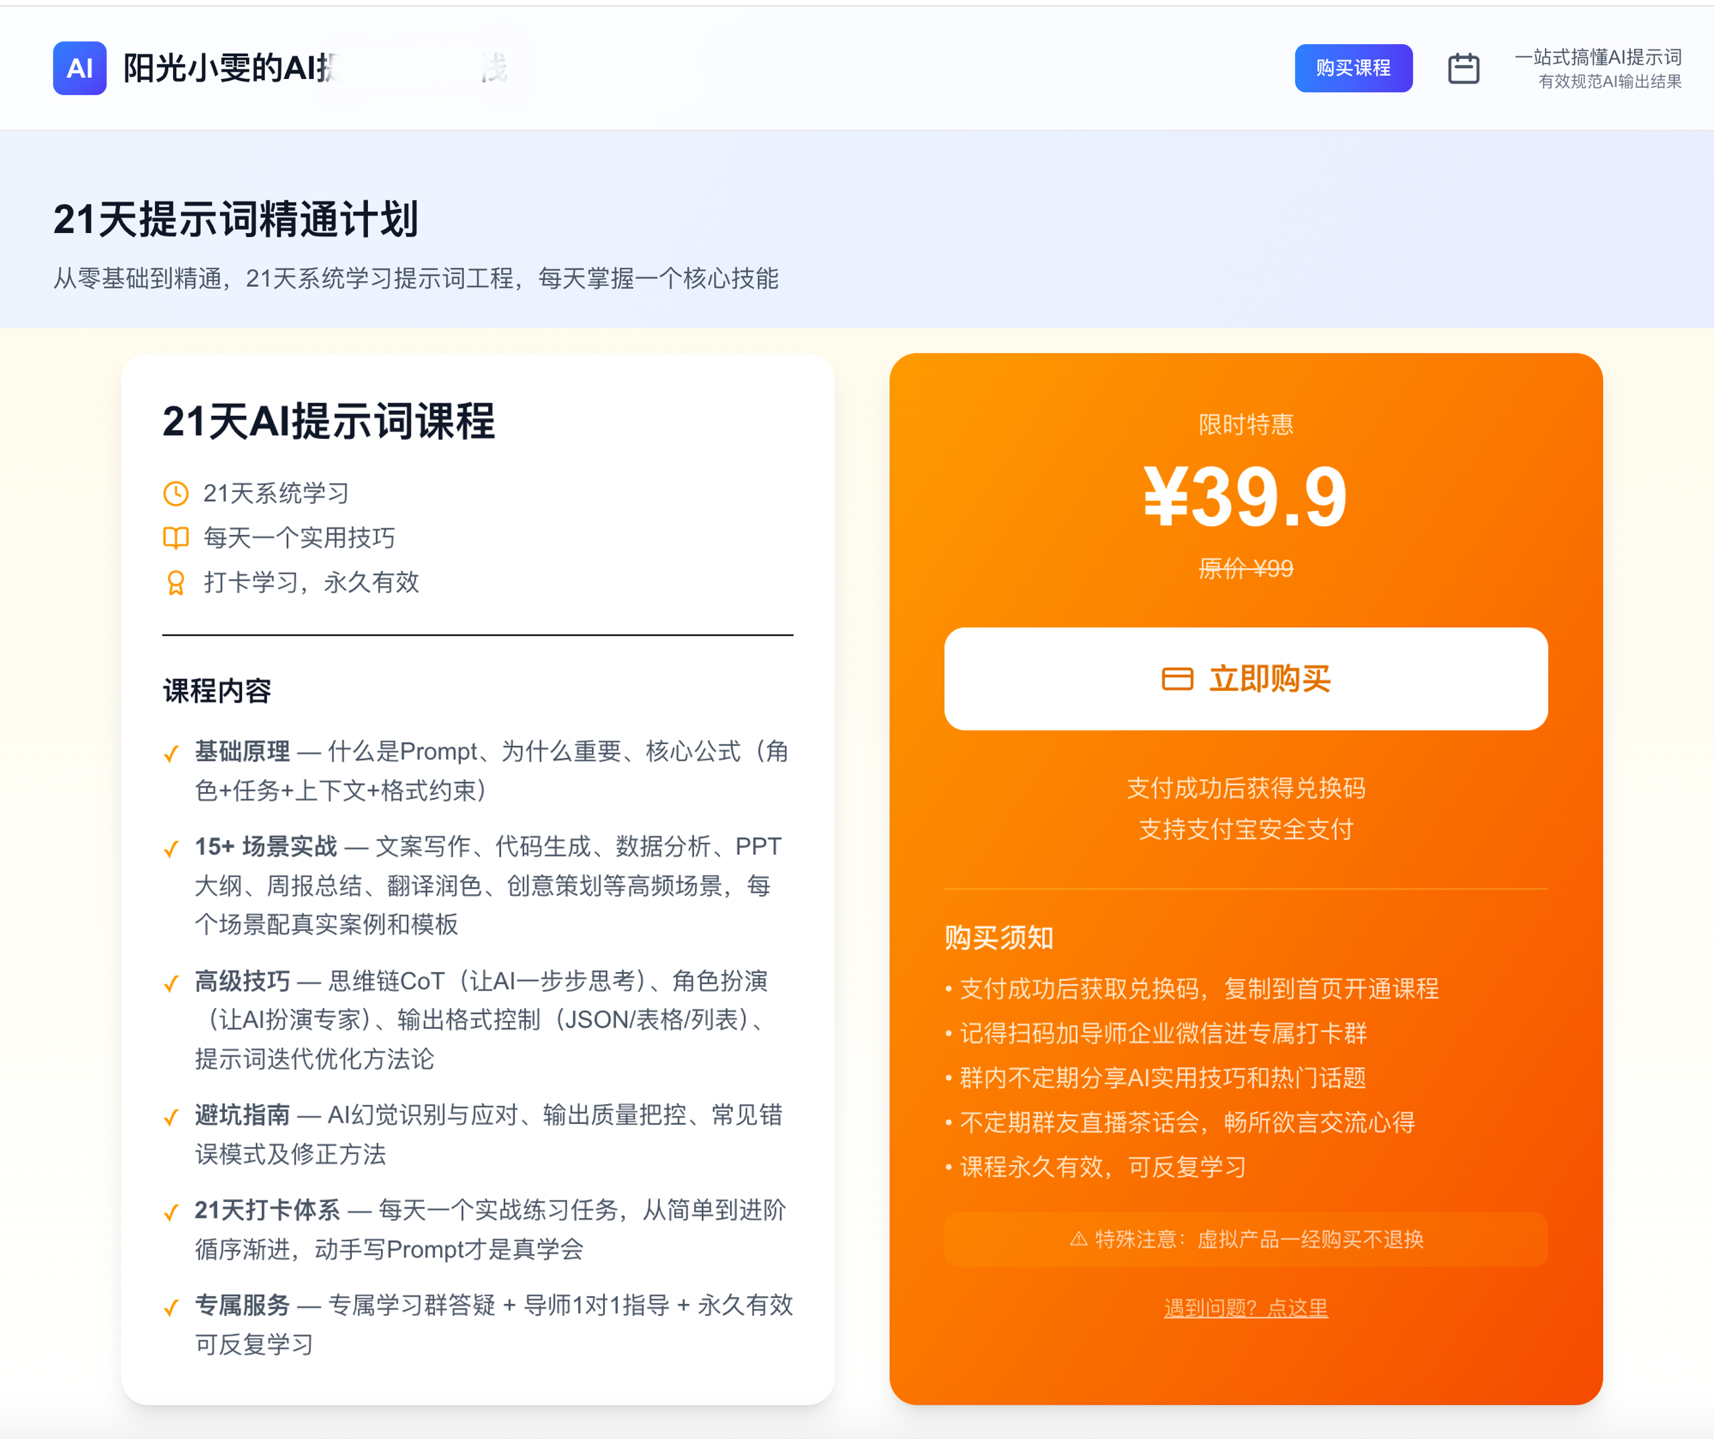Click the 有效规范AI输出结果 subtitle

(1609, 82)
